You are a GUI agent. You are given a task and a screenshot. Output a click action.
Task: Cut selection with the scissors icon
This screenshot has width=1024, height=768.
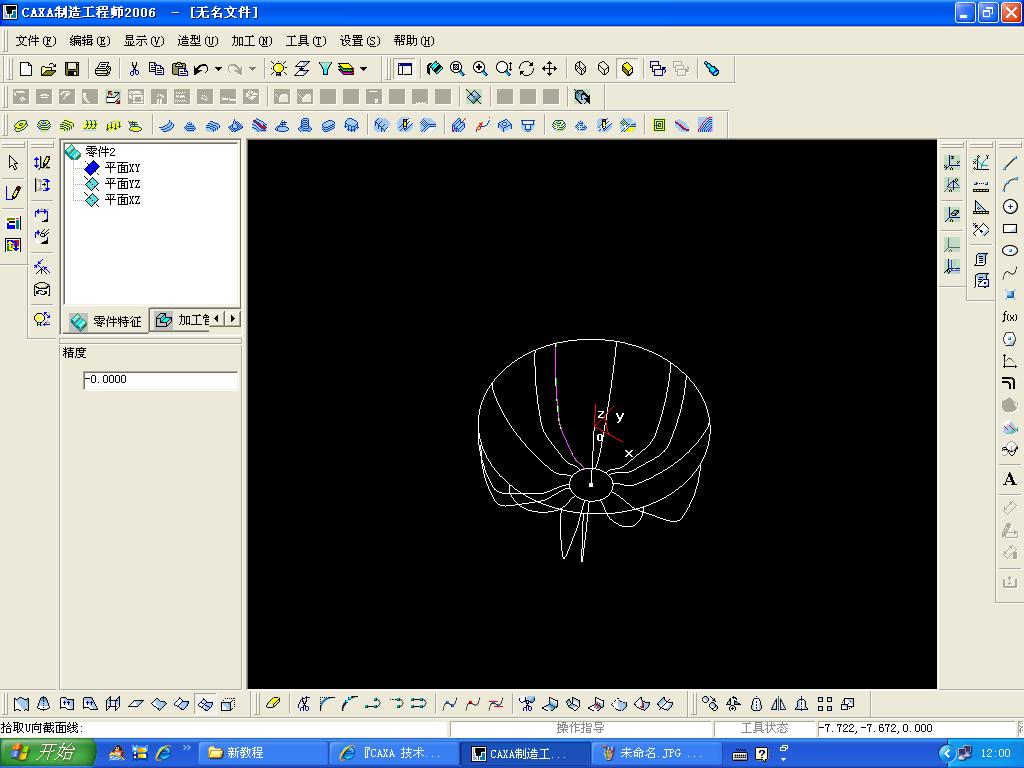pos(134,69)
